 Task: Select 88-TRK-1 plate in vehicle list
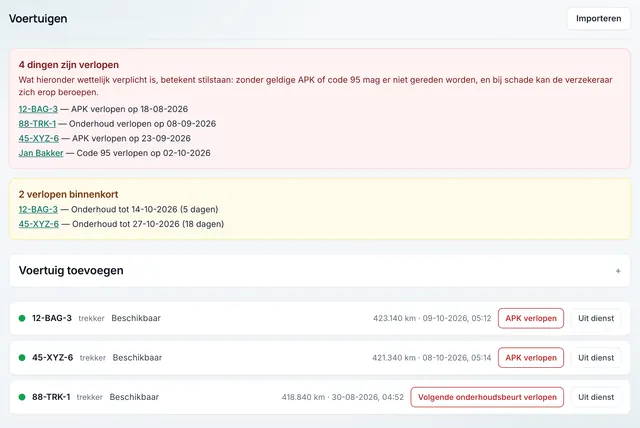point(51,397)
